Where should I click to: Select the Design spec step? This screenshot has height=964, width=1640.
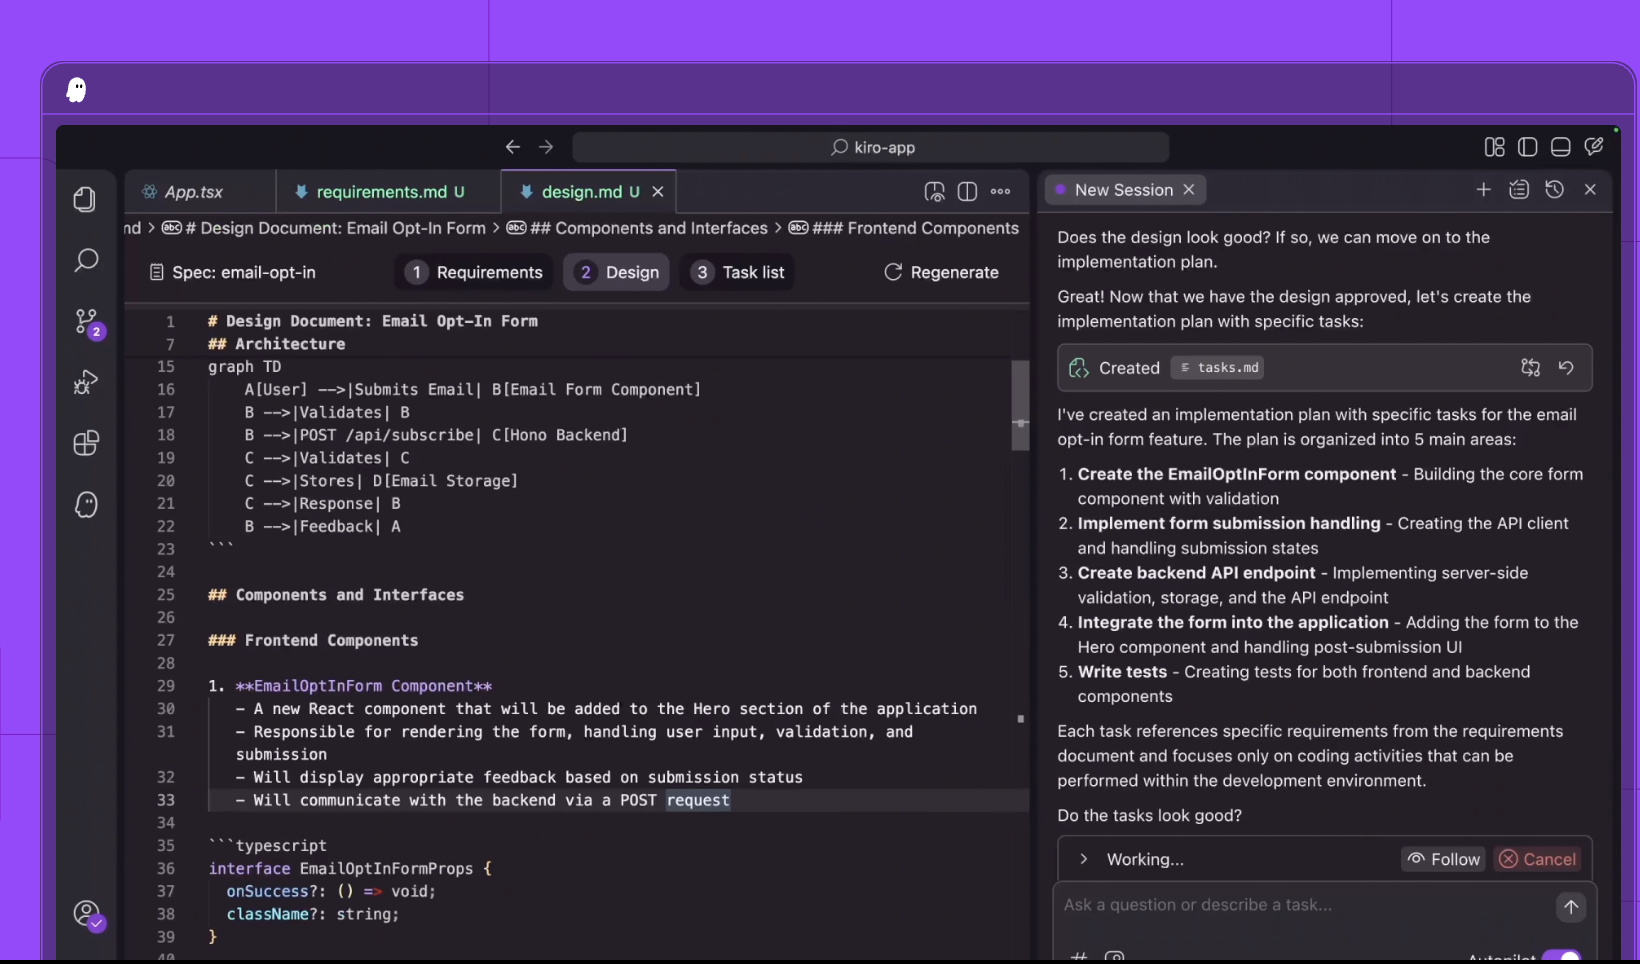pyautogui.click(x=617, y=272)
